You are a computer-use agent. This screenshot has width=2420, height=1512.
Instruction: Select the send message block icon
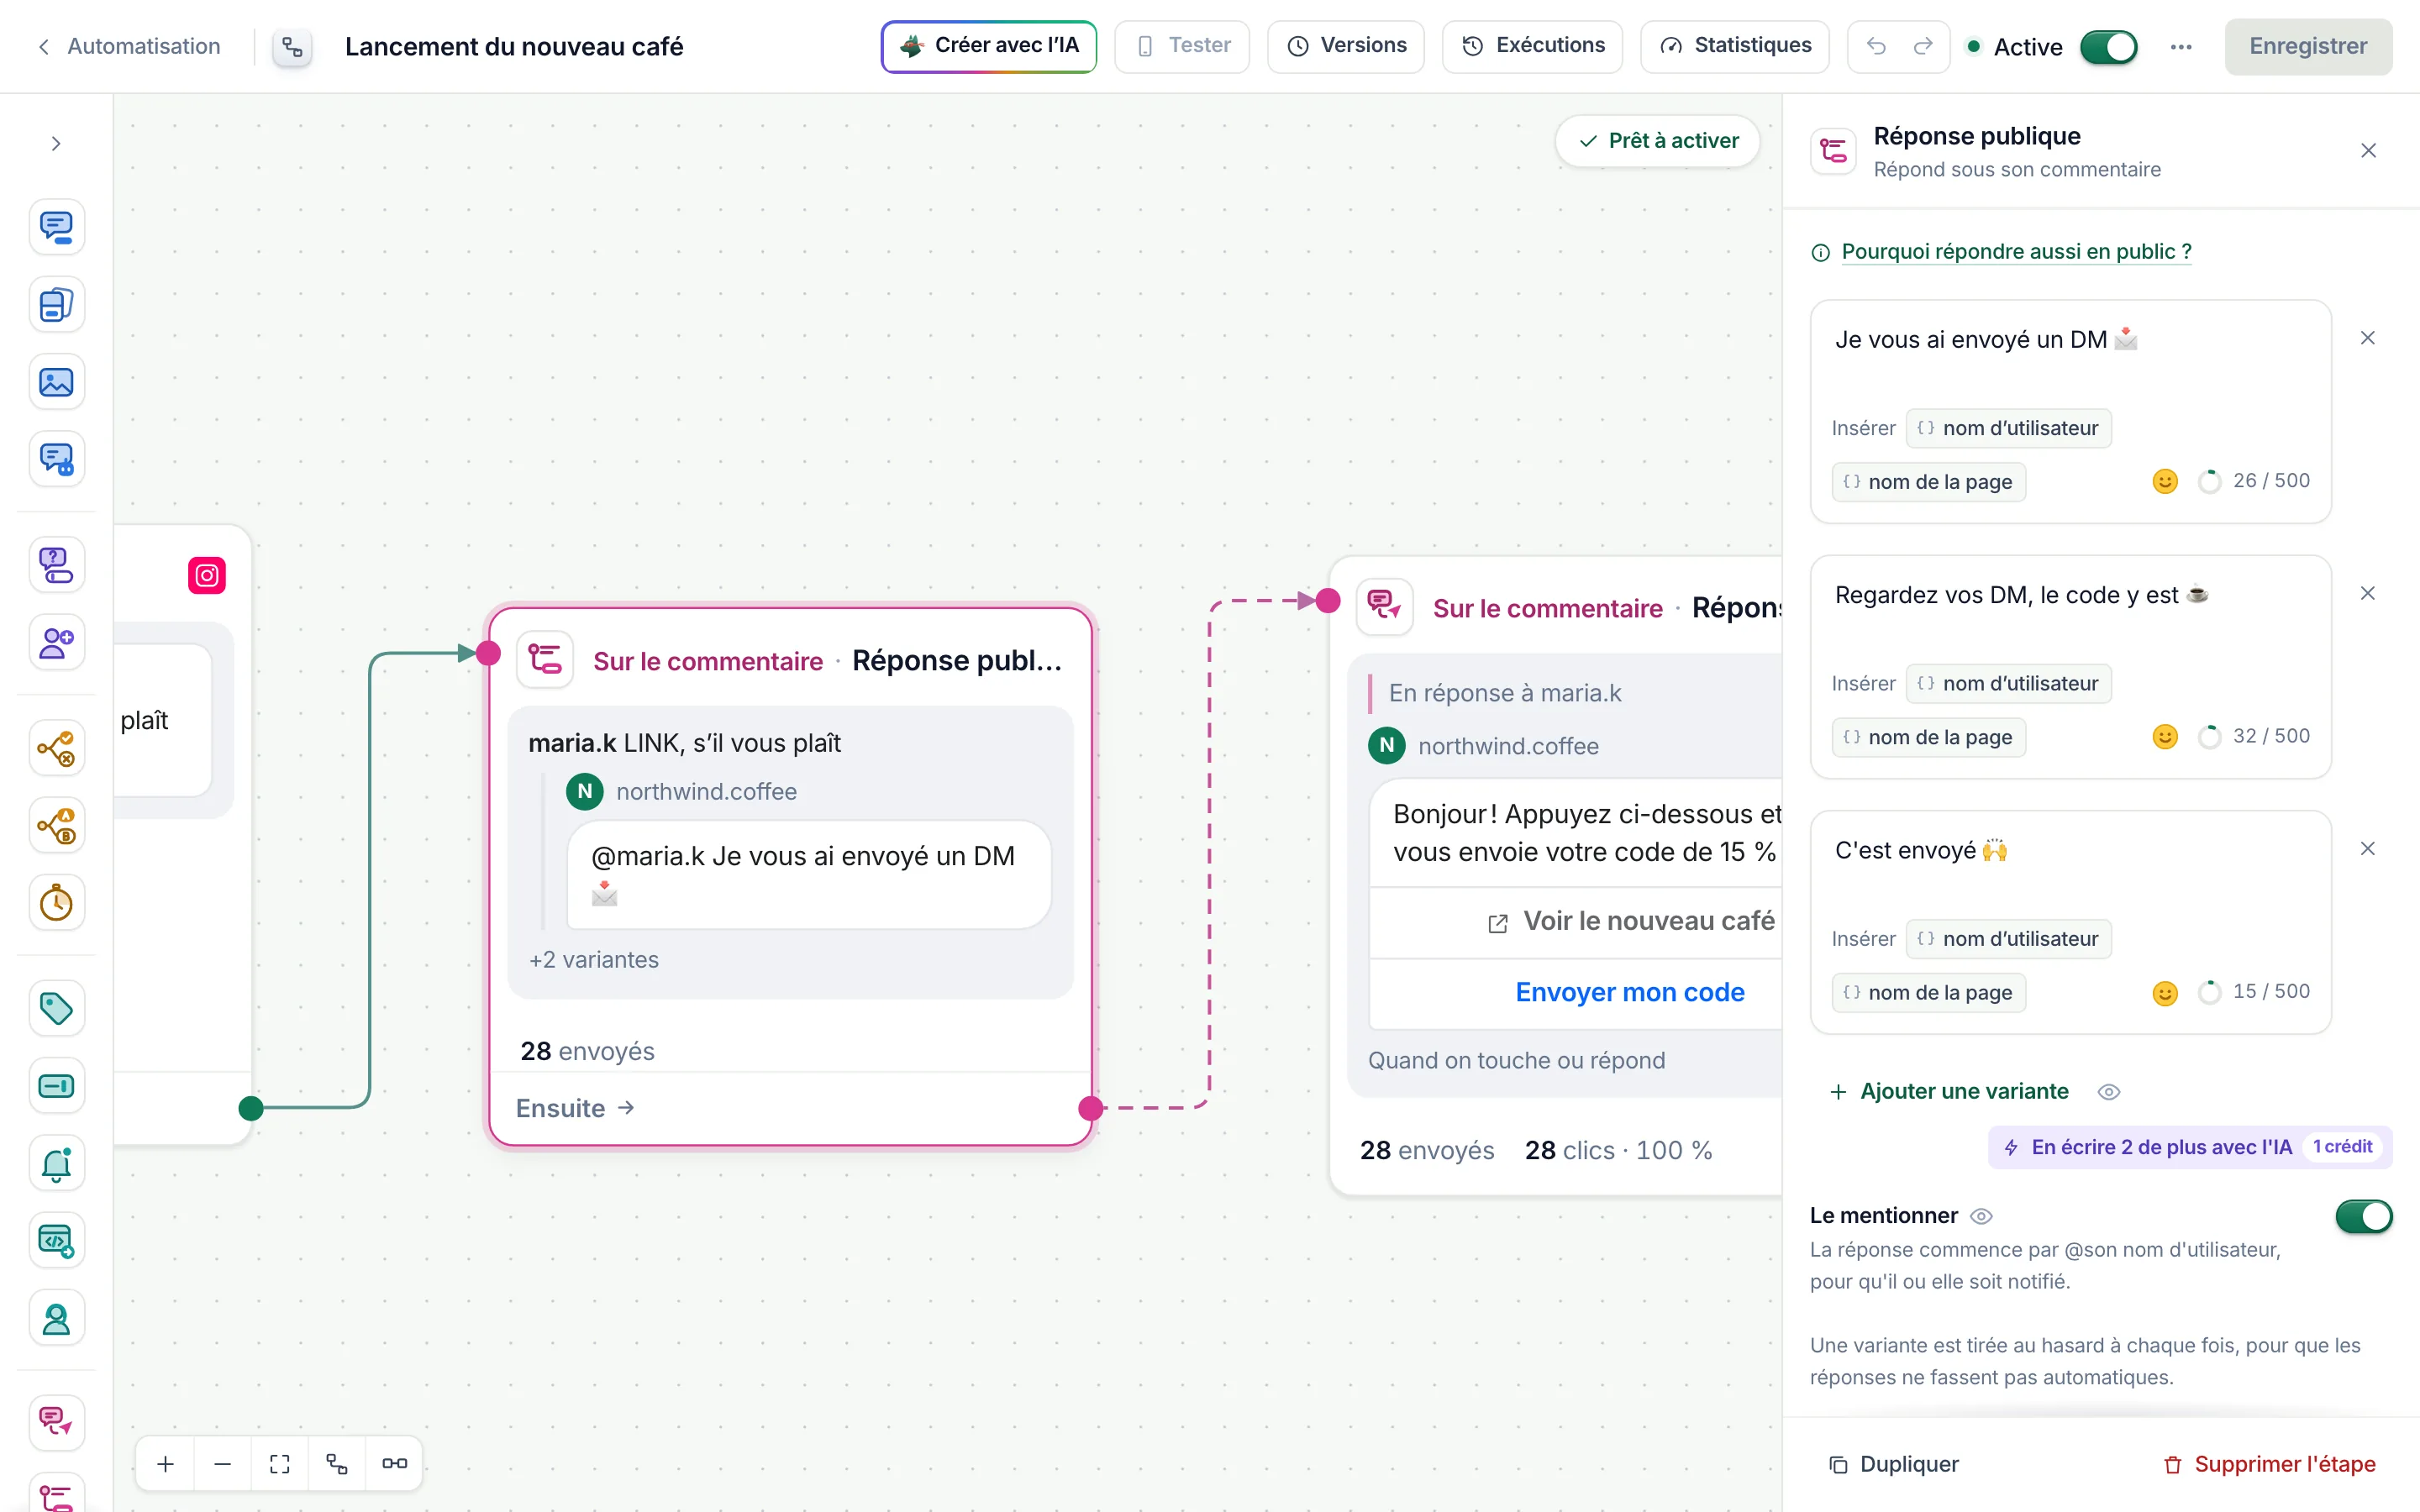pos(56,227)
